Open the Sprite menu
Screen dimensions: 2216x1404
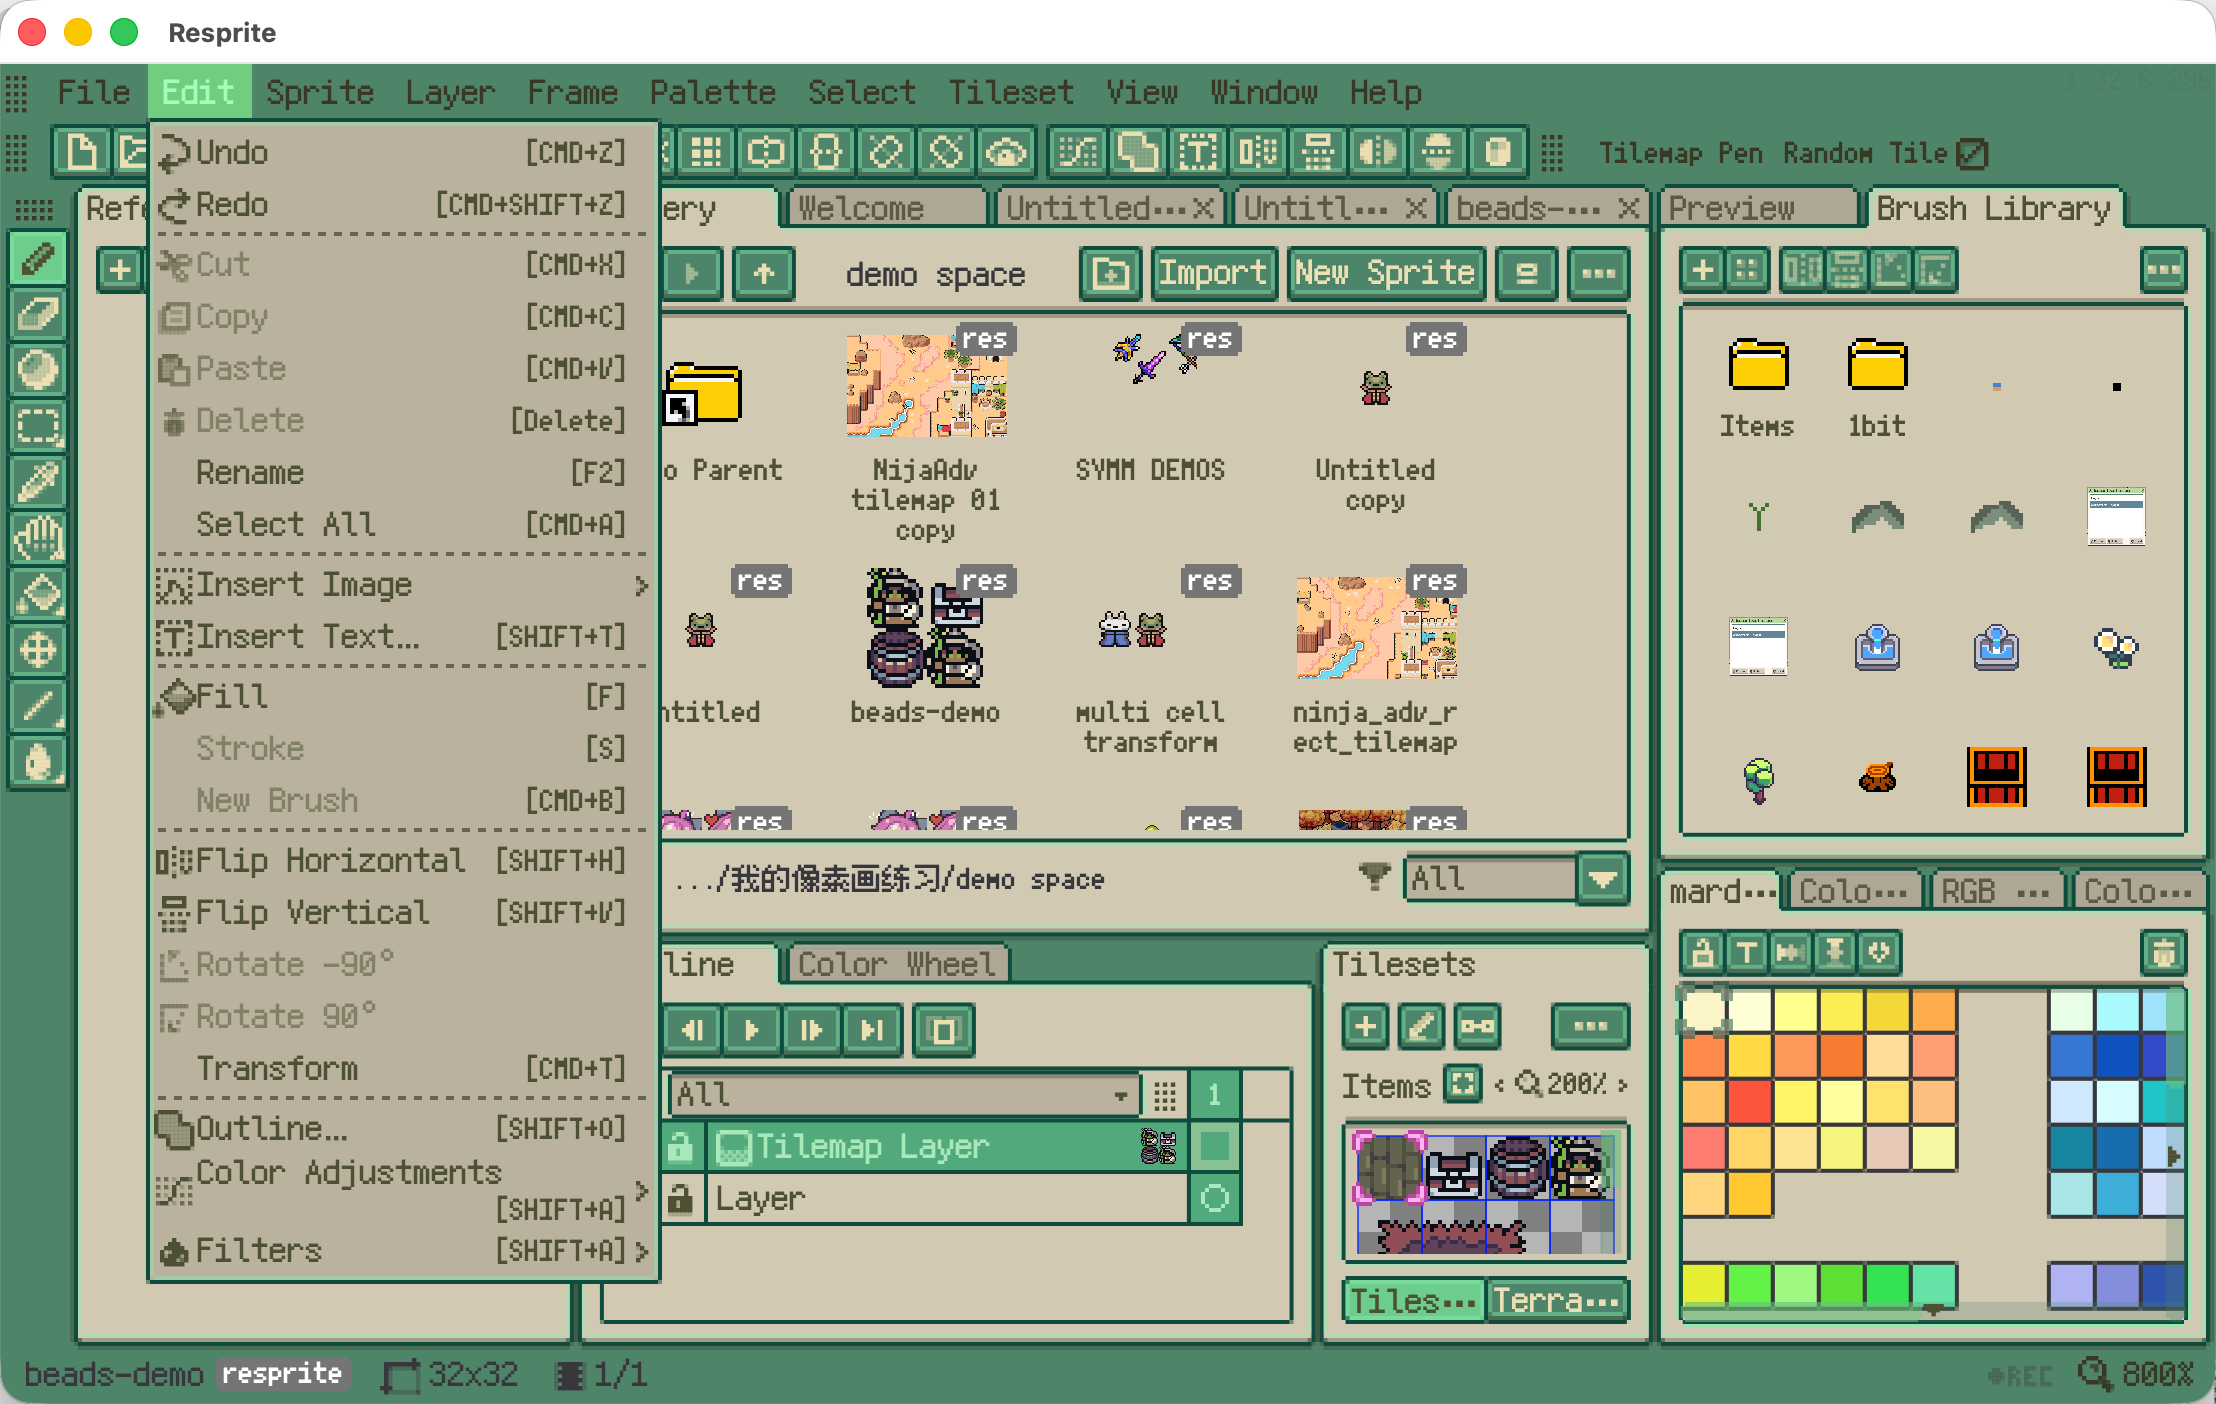[x=320, y=92]
